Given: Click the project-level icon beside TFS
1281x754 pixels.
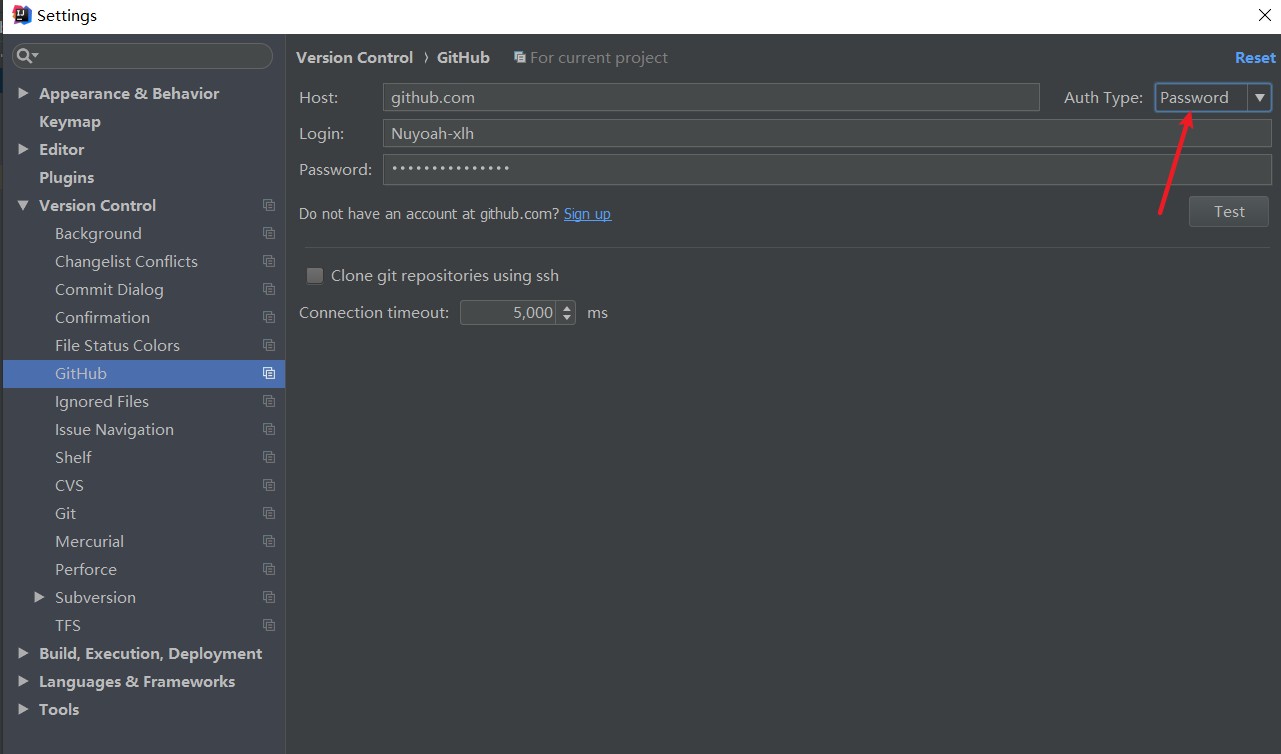Looking at the screenshot, I should click(269, 625).
